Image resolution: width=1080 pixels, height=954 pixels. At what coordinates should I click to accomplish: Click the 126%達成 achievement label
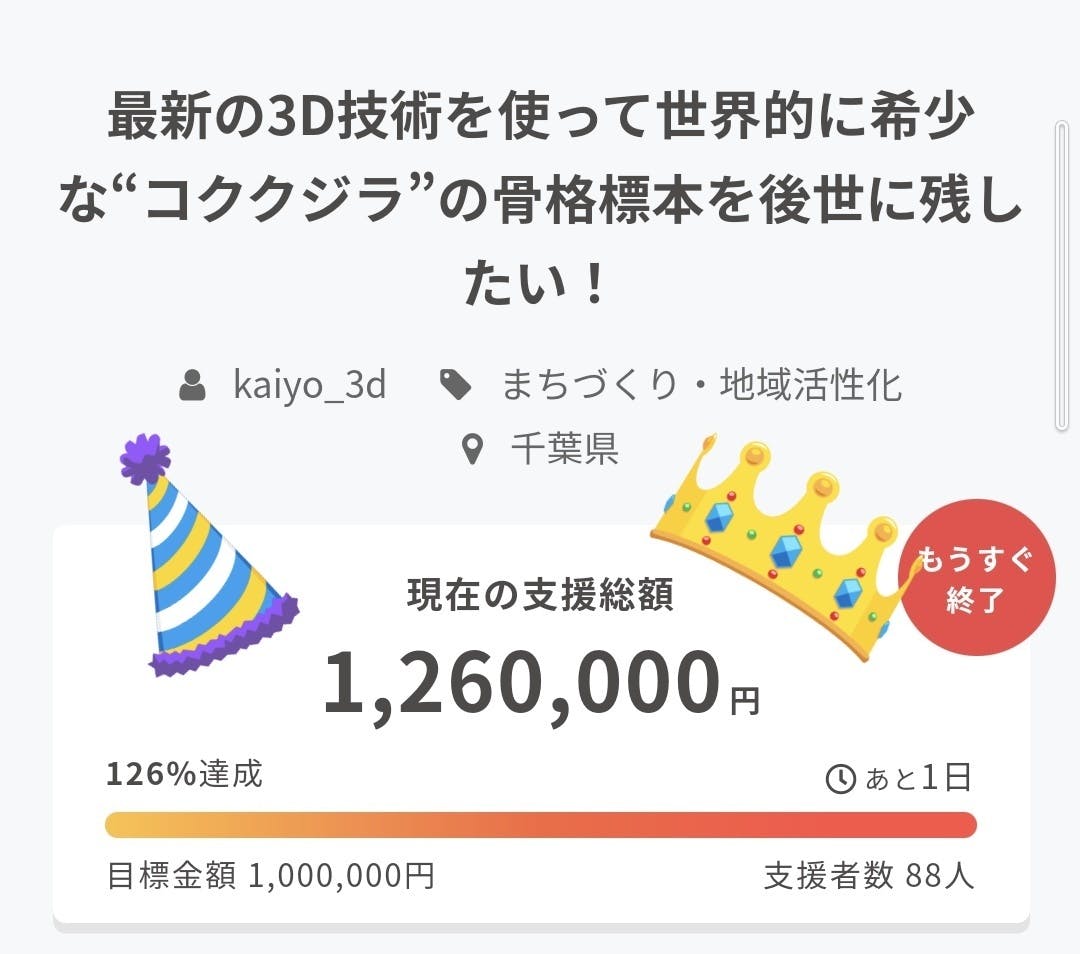(185, 774)
